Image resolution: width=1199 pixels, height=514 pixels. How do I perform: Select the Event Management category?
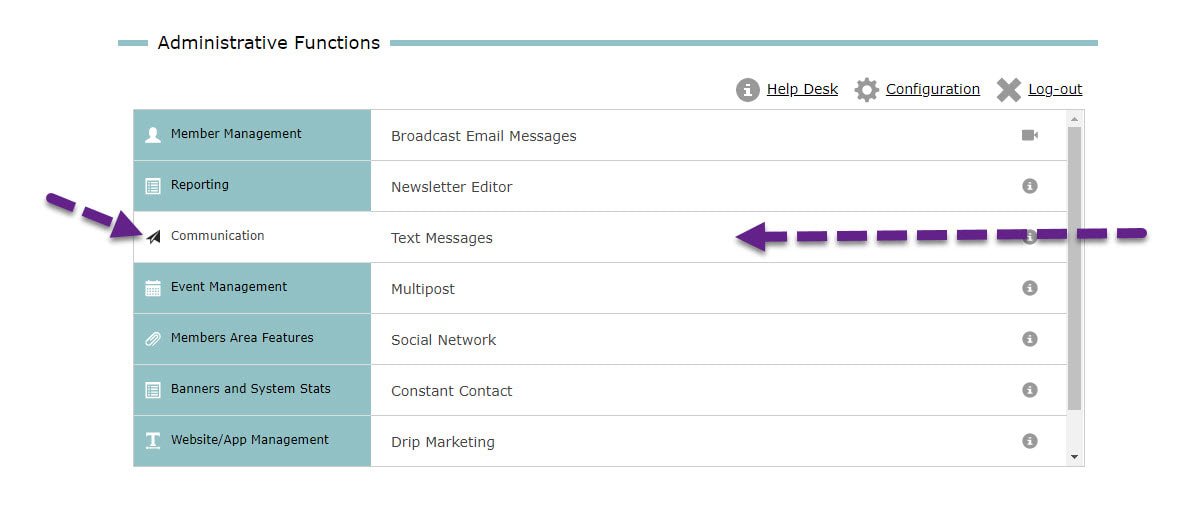(252, 288)
